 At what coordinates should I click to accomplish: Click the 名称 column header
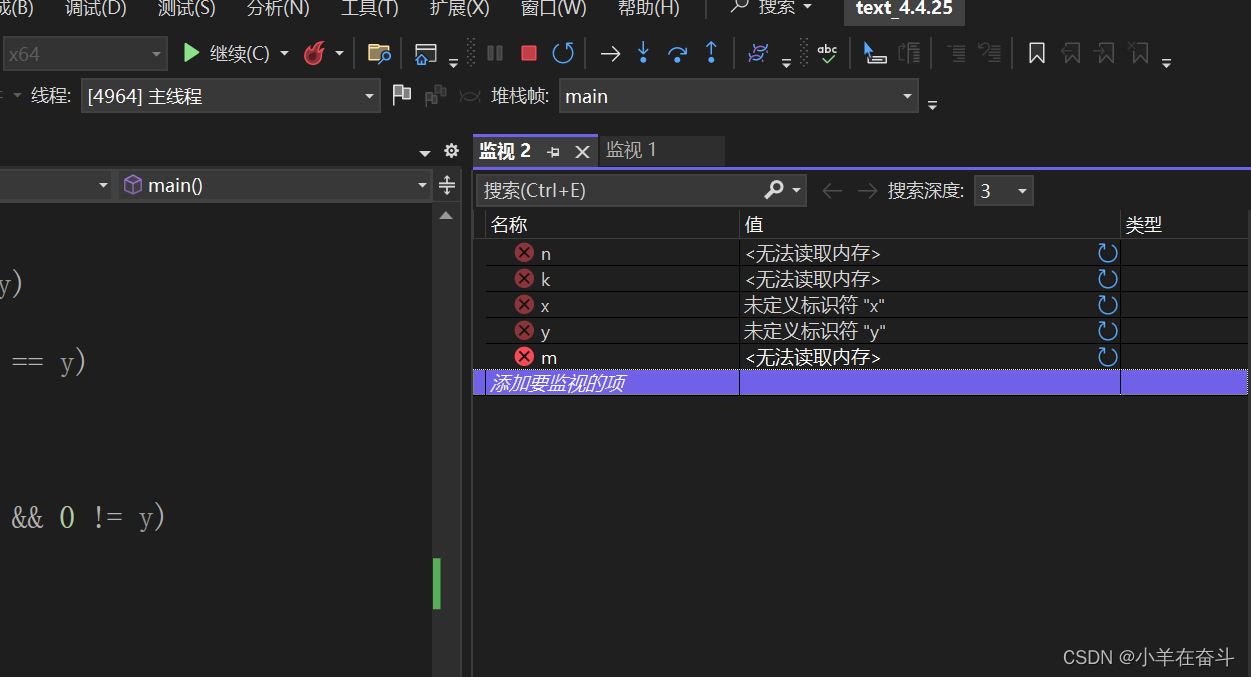pyautogui.click(x=612, y=225)
